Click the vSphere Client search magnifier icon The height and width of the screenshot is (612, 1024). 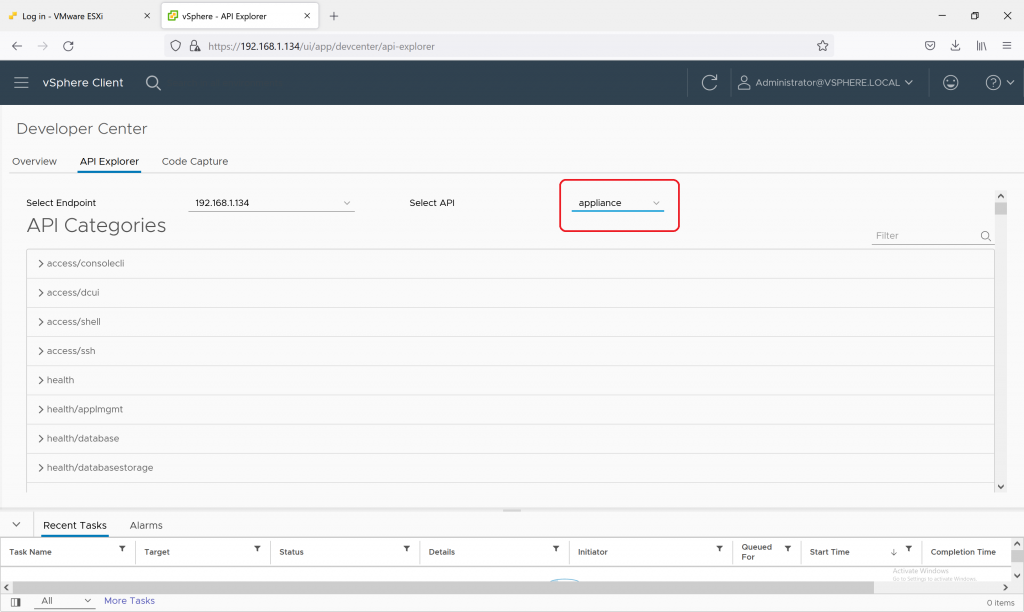[x=153, y=83]
